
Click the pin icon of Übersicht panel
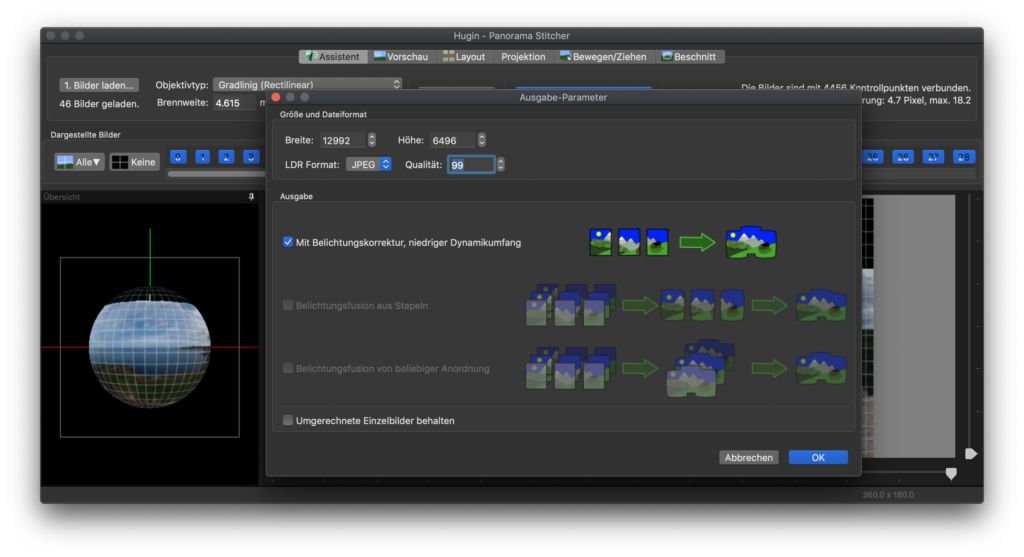pos(251,197)
